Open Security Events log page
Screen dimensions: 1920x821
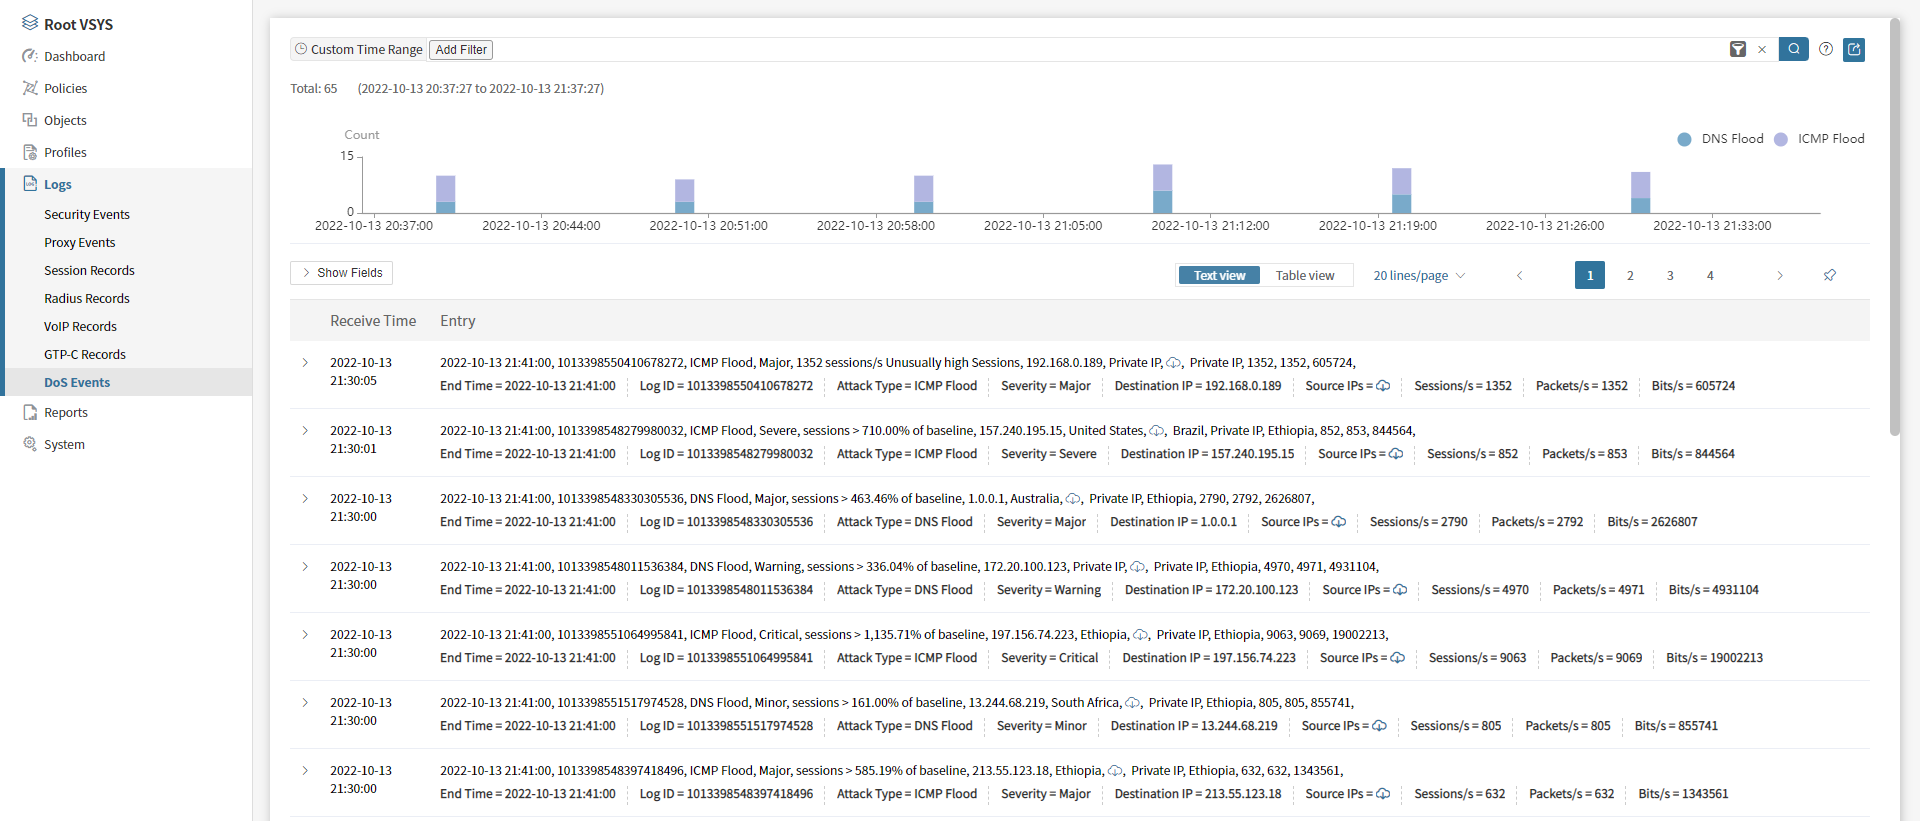pyautogui.click(x=87, y=215)
